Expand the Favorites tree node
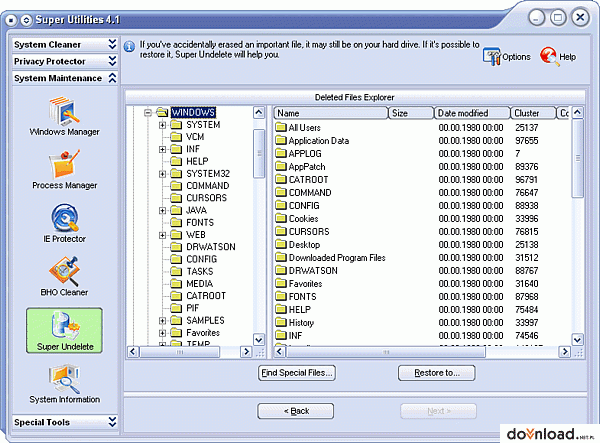 pos(162,333)
